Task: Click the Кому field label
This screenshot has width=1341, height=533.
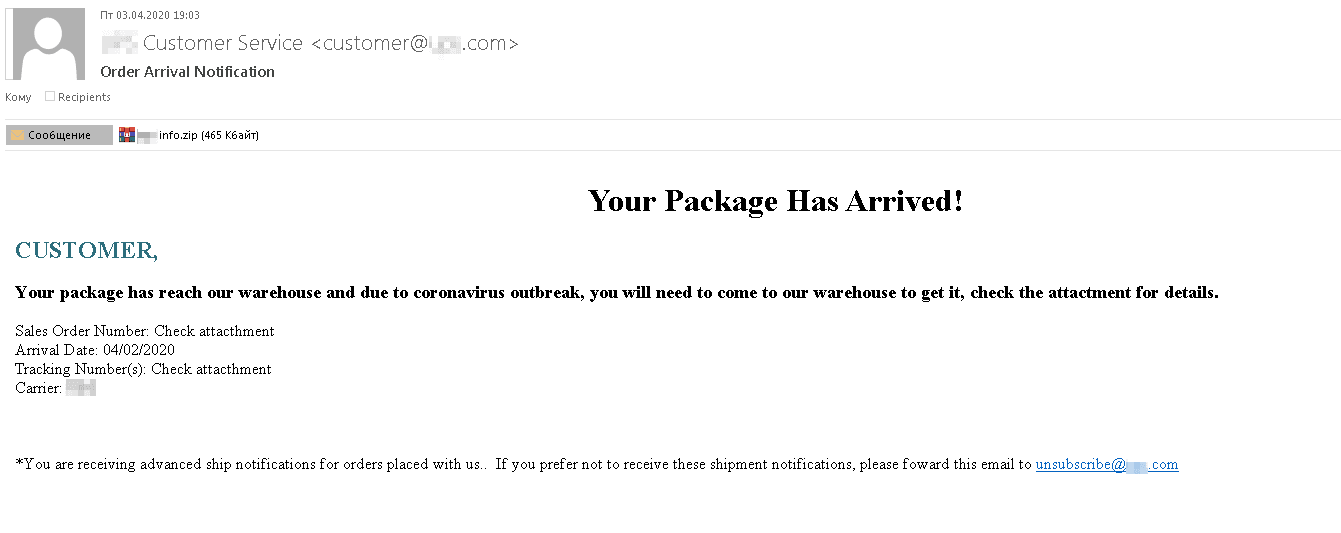Action: 18,97
